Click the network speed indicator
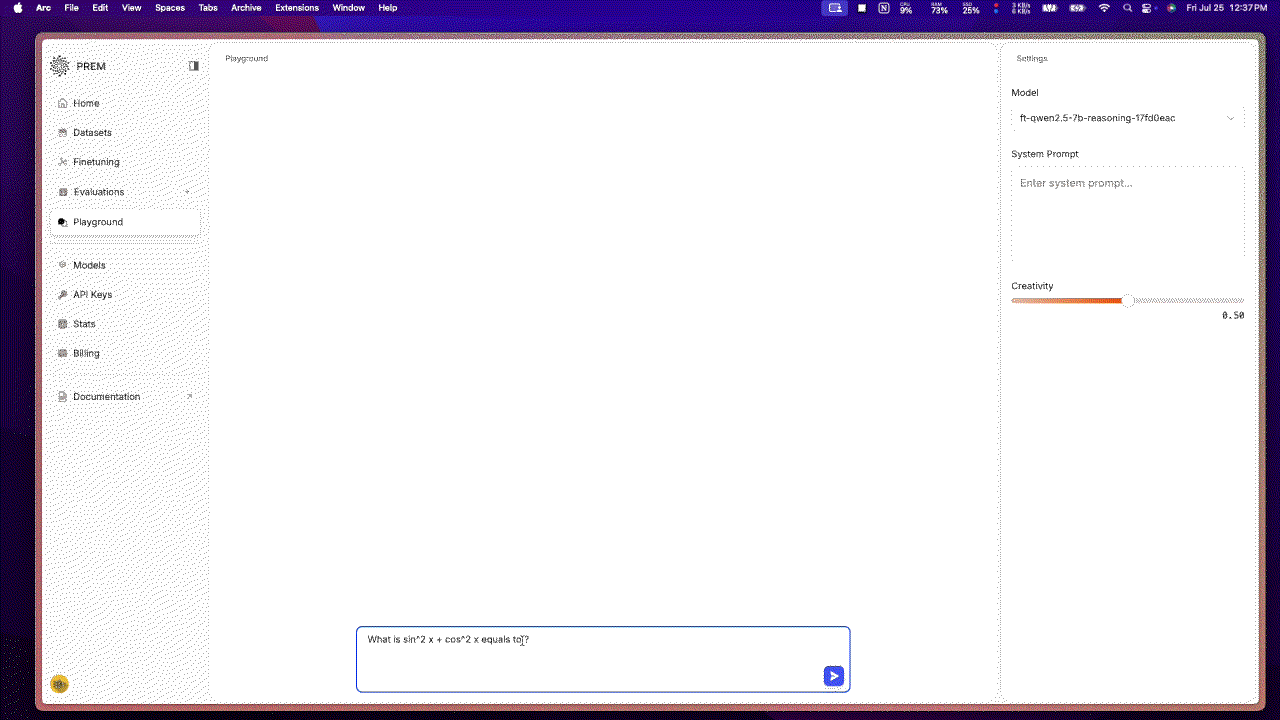Image resolution: width=1280 pixels, height=720 pixels. click(1021, 8)
